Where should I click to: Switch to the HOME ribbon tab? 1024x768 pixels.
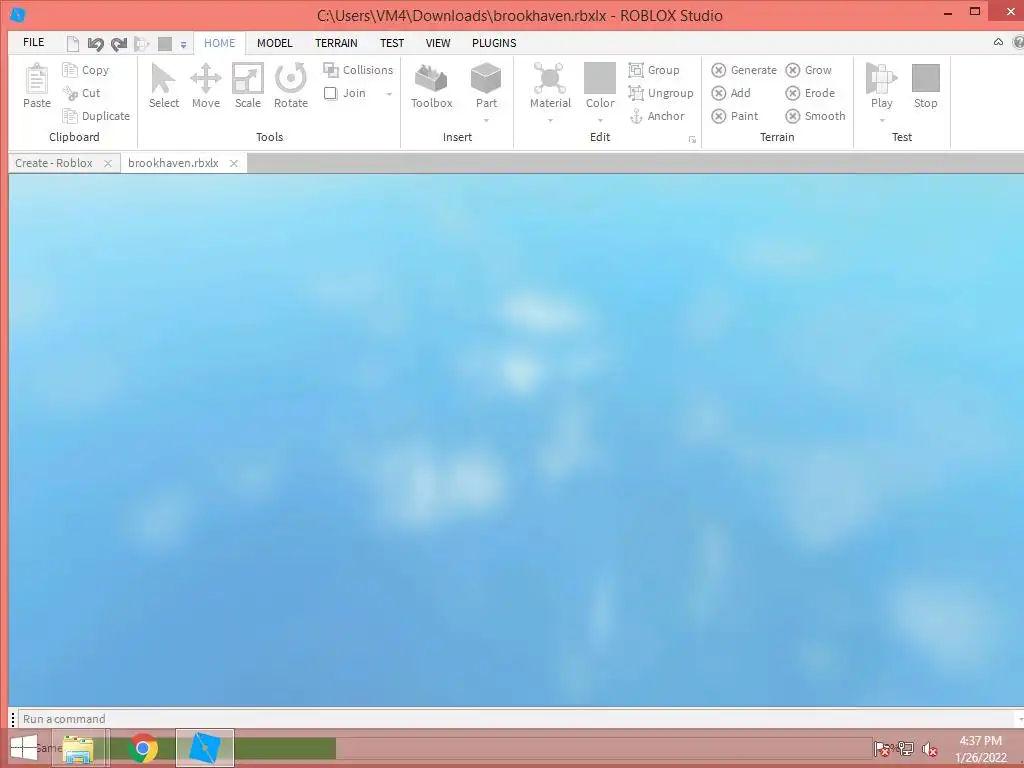coord(219,43)
